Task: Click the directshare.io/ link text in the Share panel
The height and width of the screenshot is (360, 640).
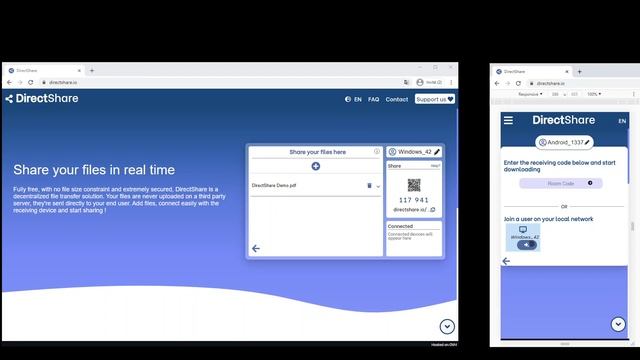Action: point(410,210)
